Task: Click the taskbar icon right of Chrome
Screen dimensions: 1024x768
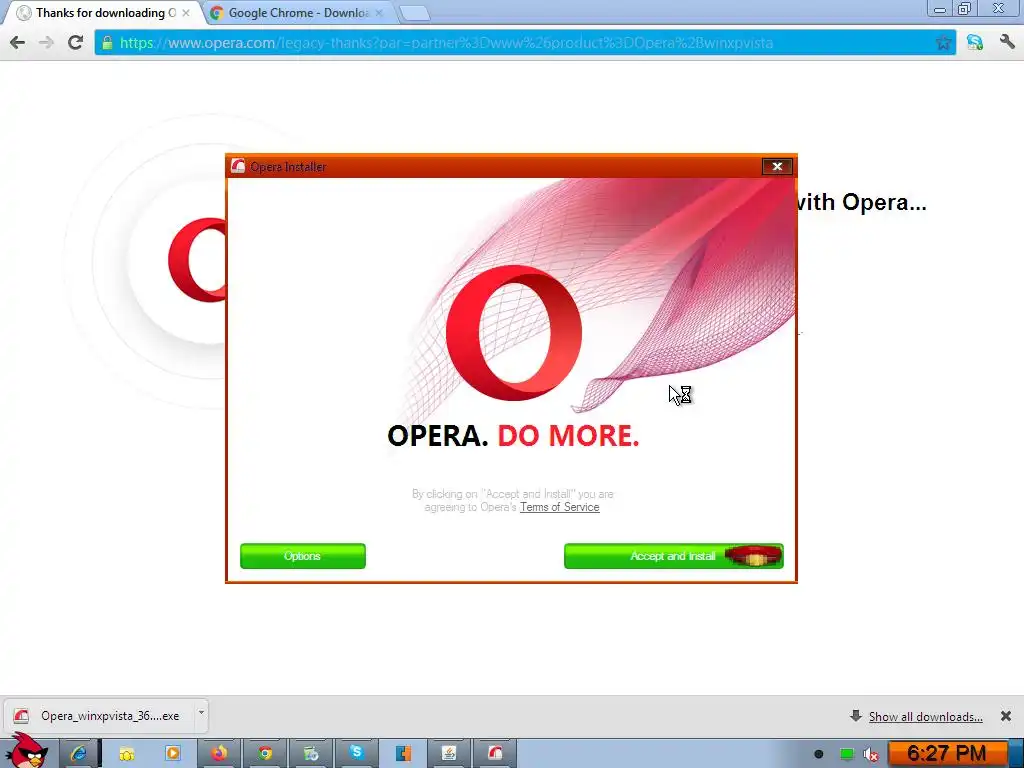Action: tap(311, 754)
